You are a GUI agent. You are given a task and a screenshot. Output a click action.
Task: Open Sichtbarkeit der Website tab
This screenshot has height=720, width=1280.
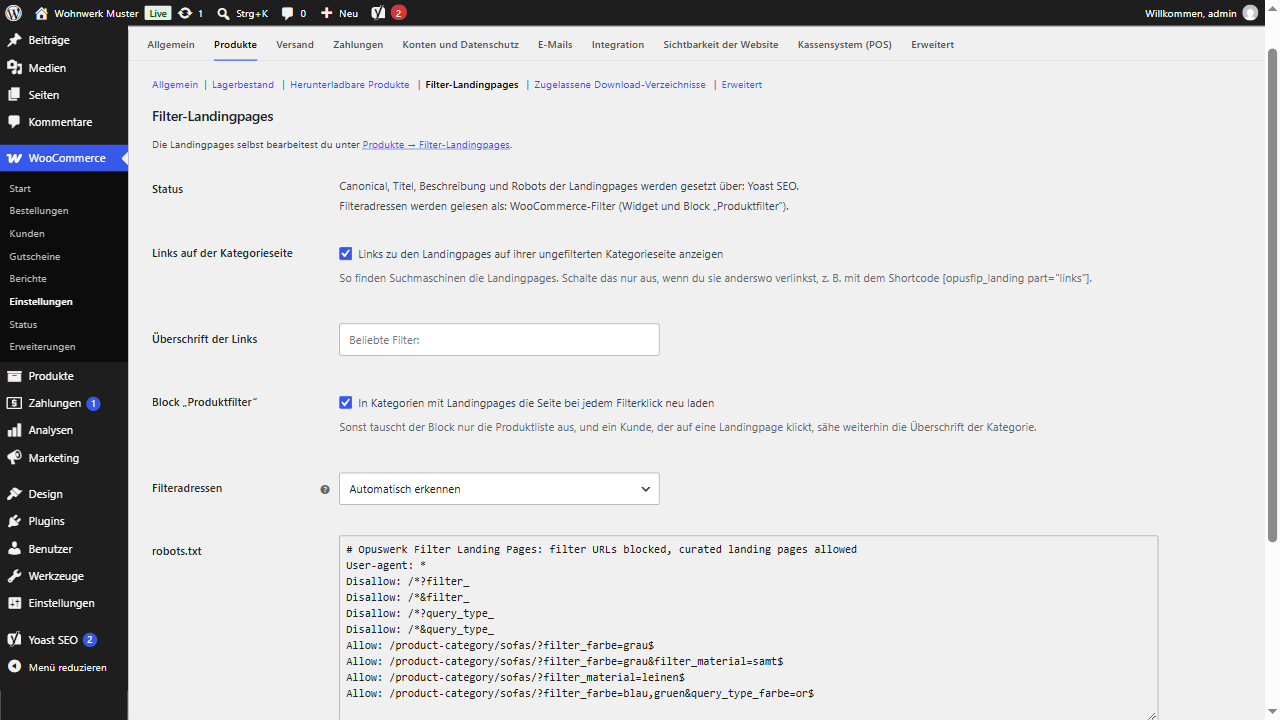721,45
